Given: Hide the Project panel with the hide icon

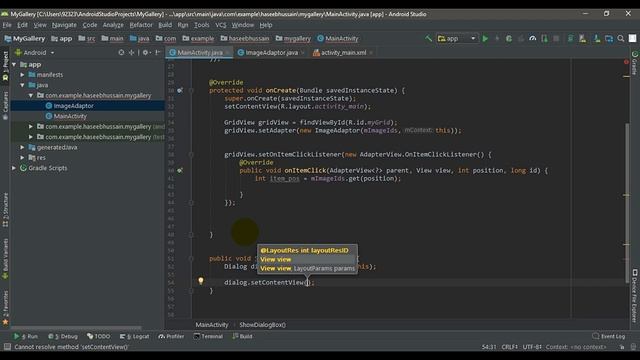Looking at the screenshot, I should click(x=158, y=53).
